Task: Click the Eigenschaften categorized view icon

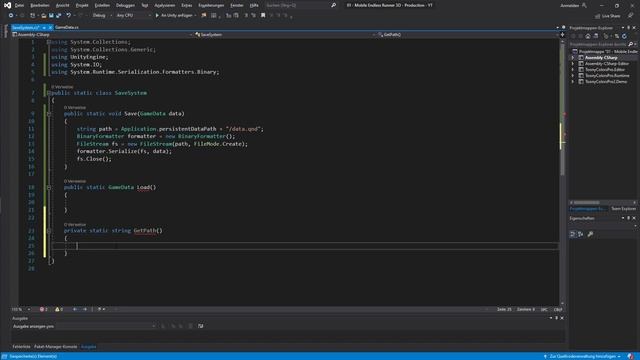Action: point(573,234)
